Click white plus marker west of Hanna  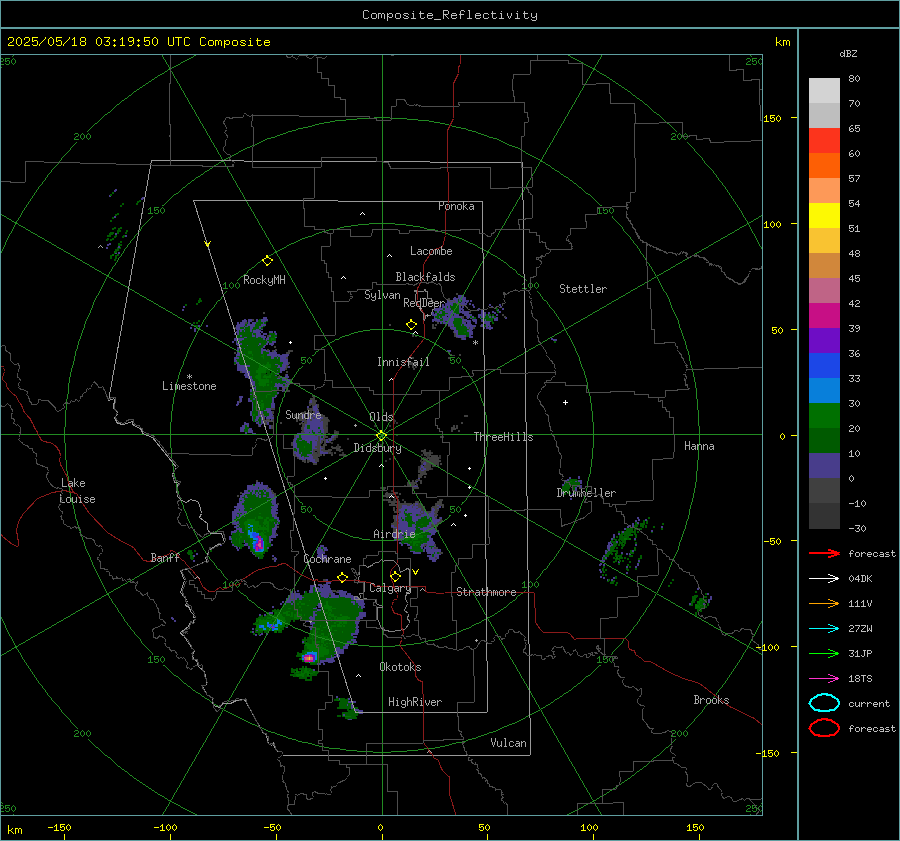(565, 402)
